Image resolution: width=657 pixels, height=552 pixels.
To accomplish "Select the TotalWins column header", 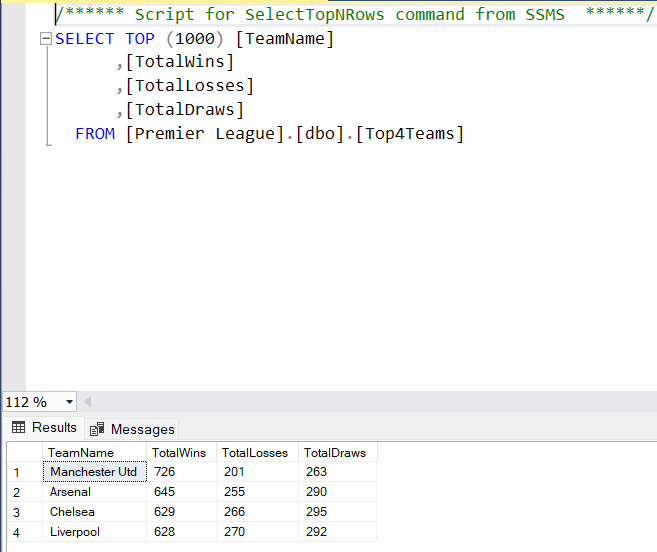I will coord(178,453).
